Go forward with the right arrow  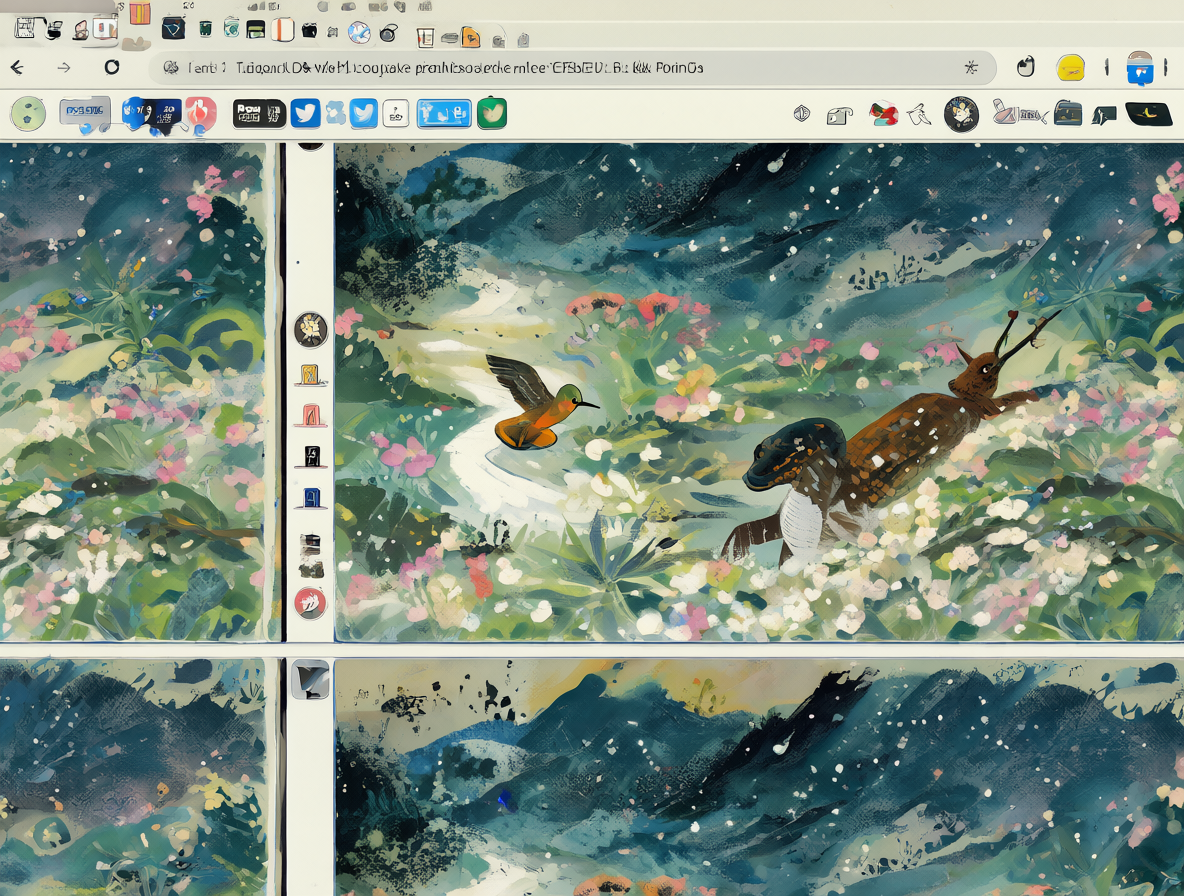click(x=64, y=68)
